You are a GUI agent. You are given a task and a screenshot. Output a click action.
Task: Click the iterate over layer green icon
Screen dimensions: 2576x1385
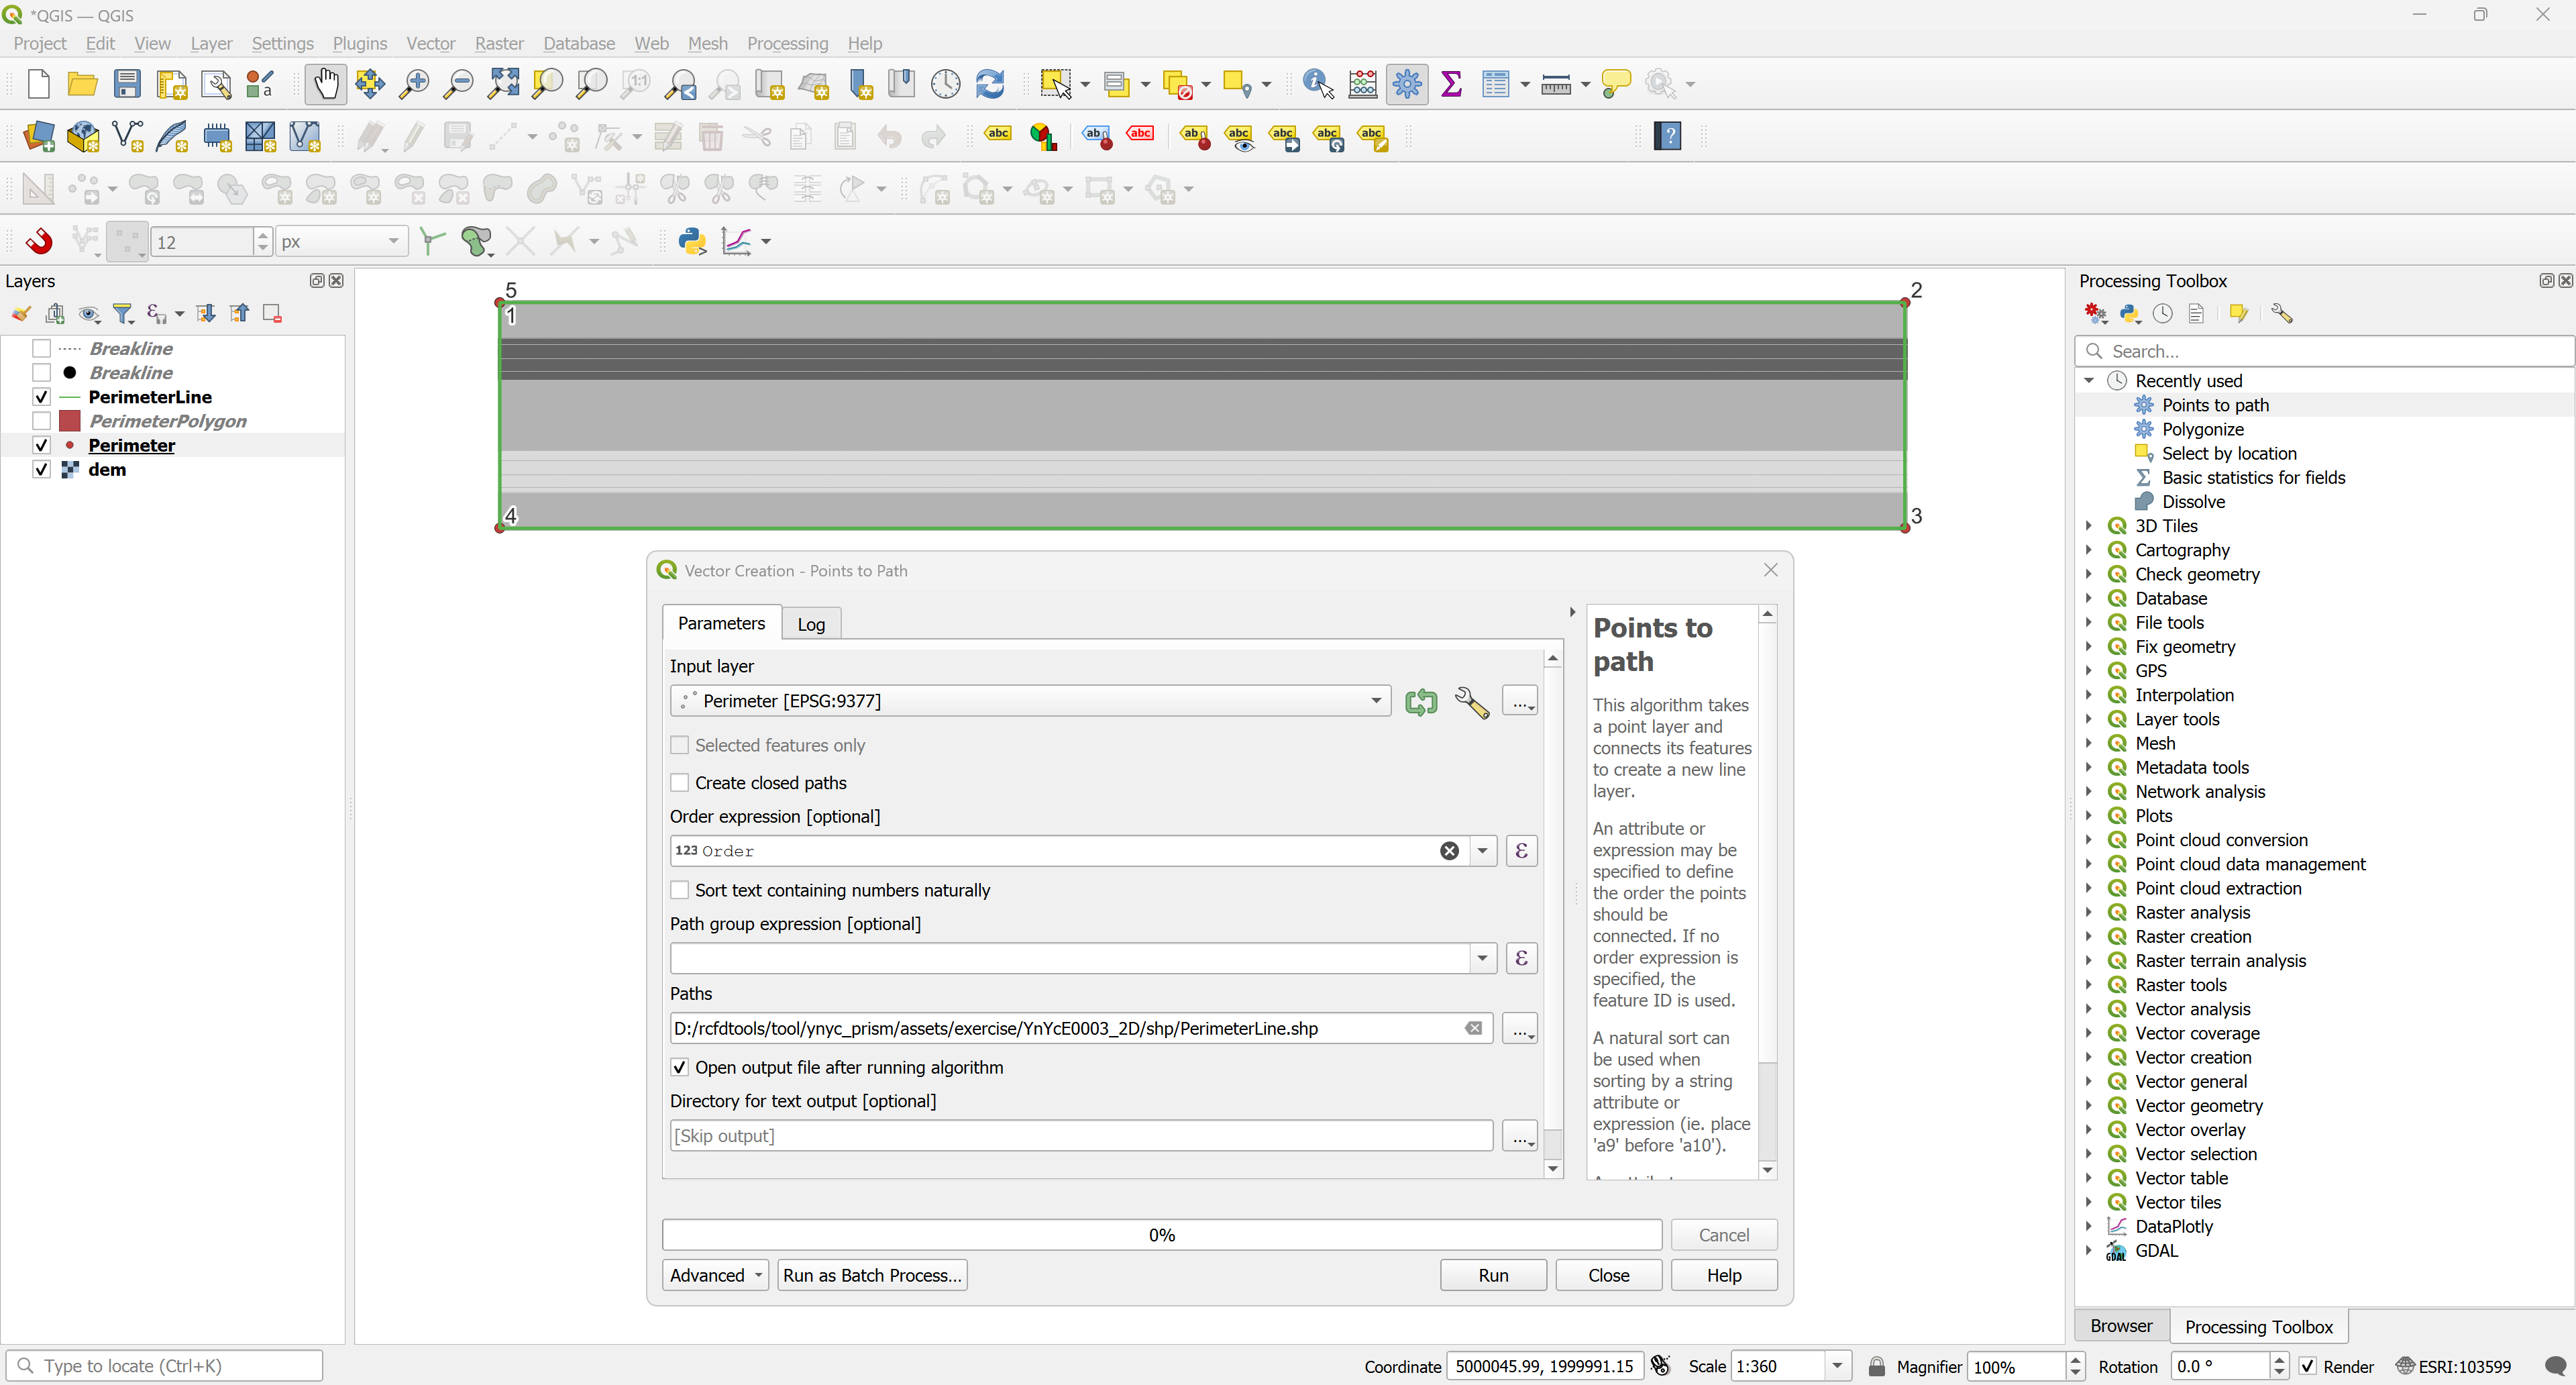pos(1421,702)
